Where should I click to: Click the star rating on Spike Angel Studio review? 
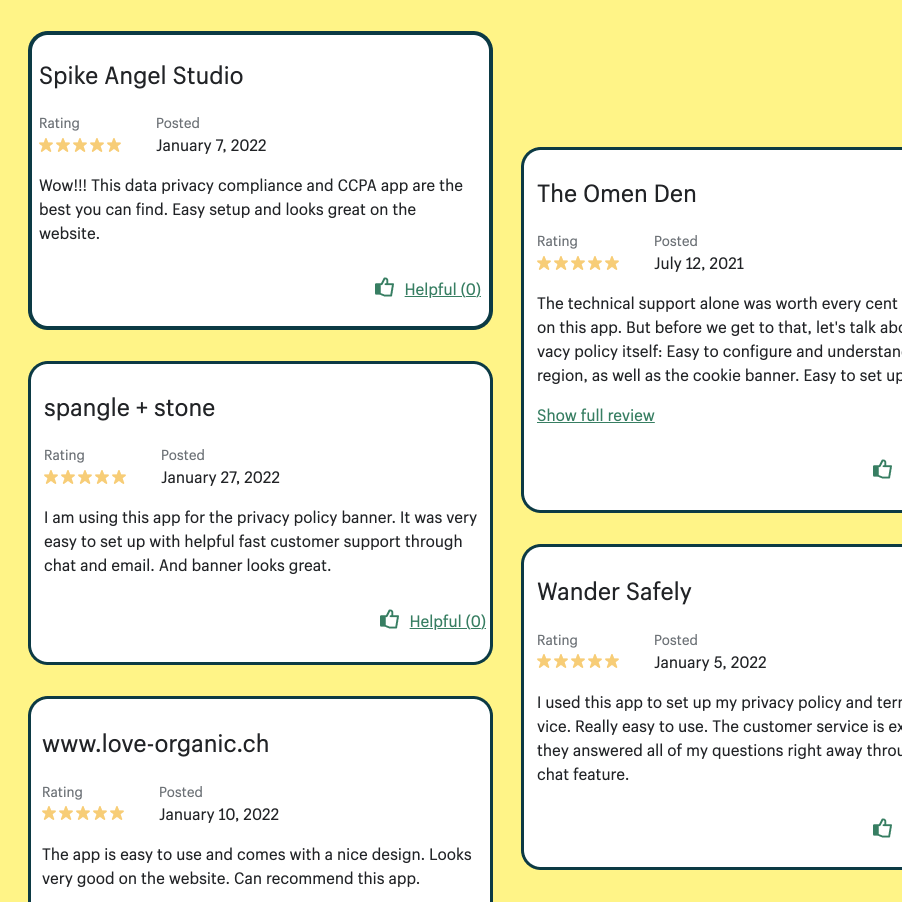click(x=80, y=145)
